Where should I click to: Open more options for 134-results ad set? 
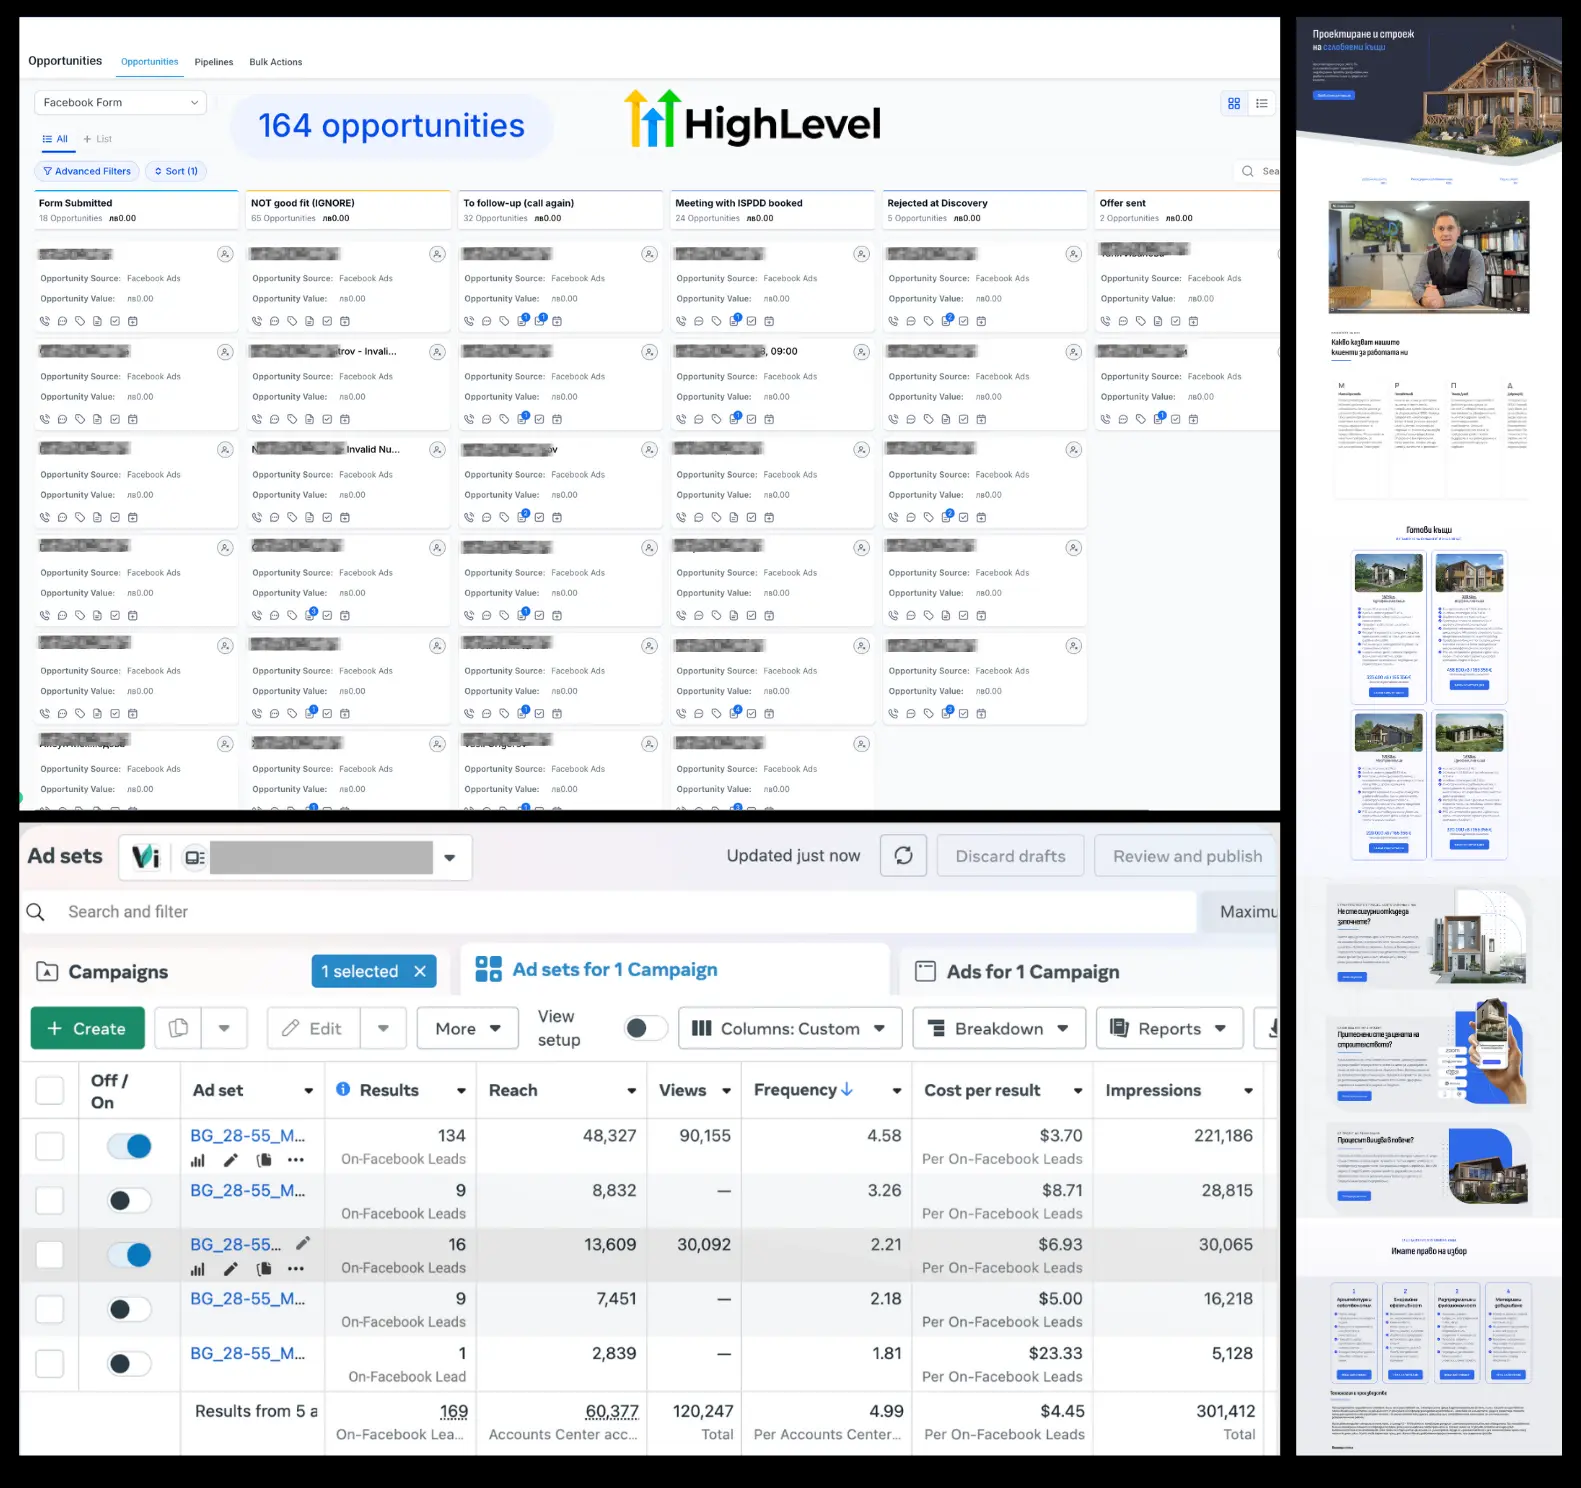point(296,1160)
